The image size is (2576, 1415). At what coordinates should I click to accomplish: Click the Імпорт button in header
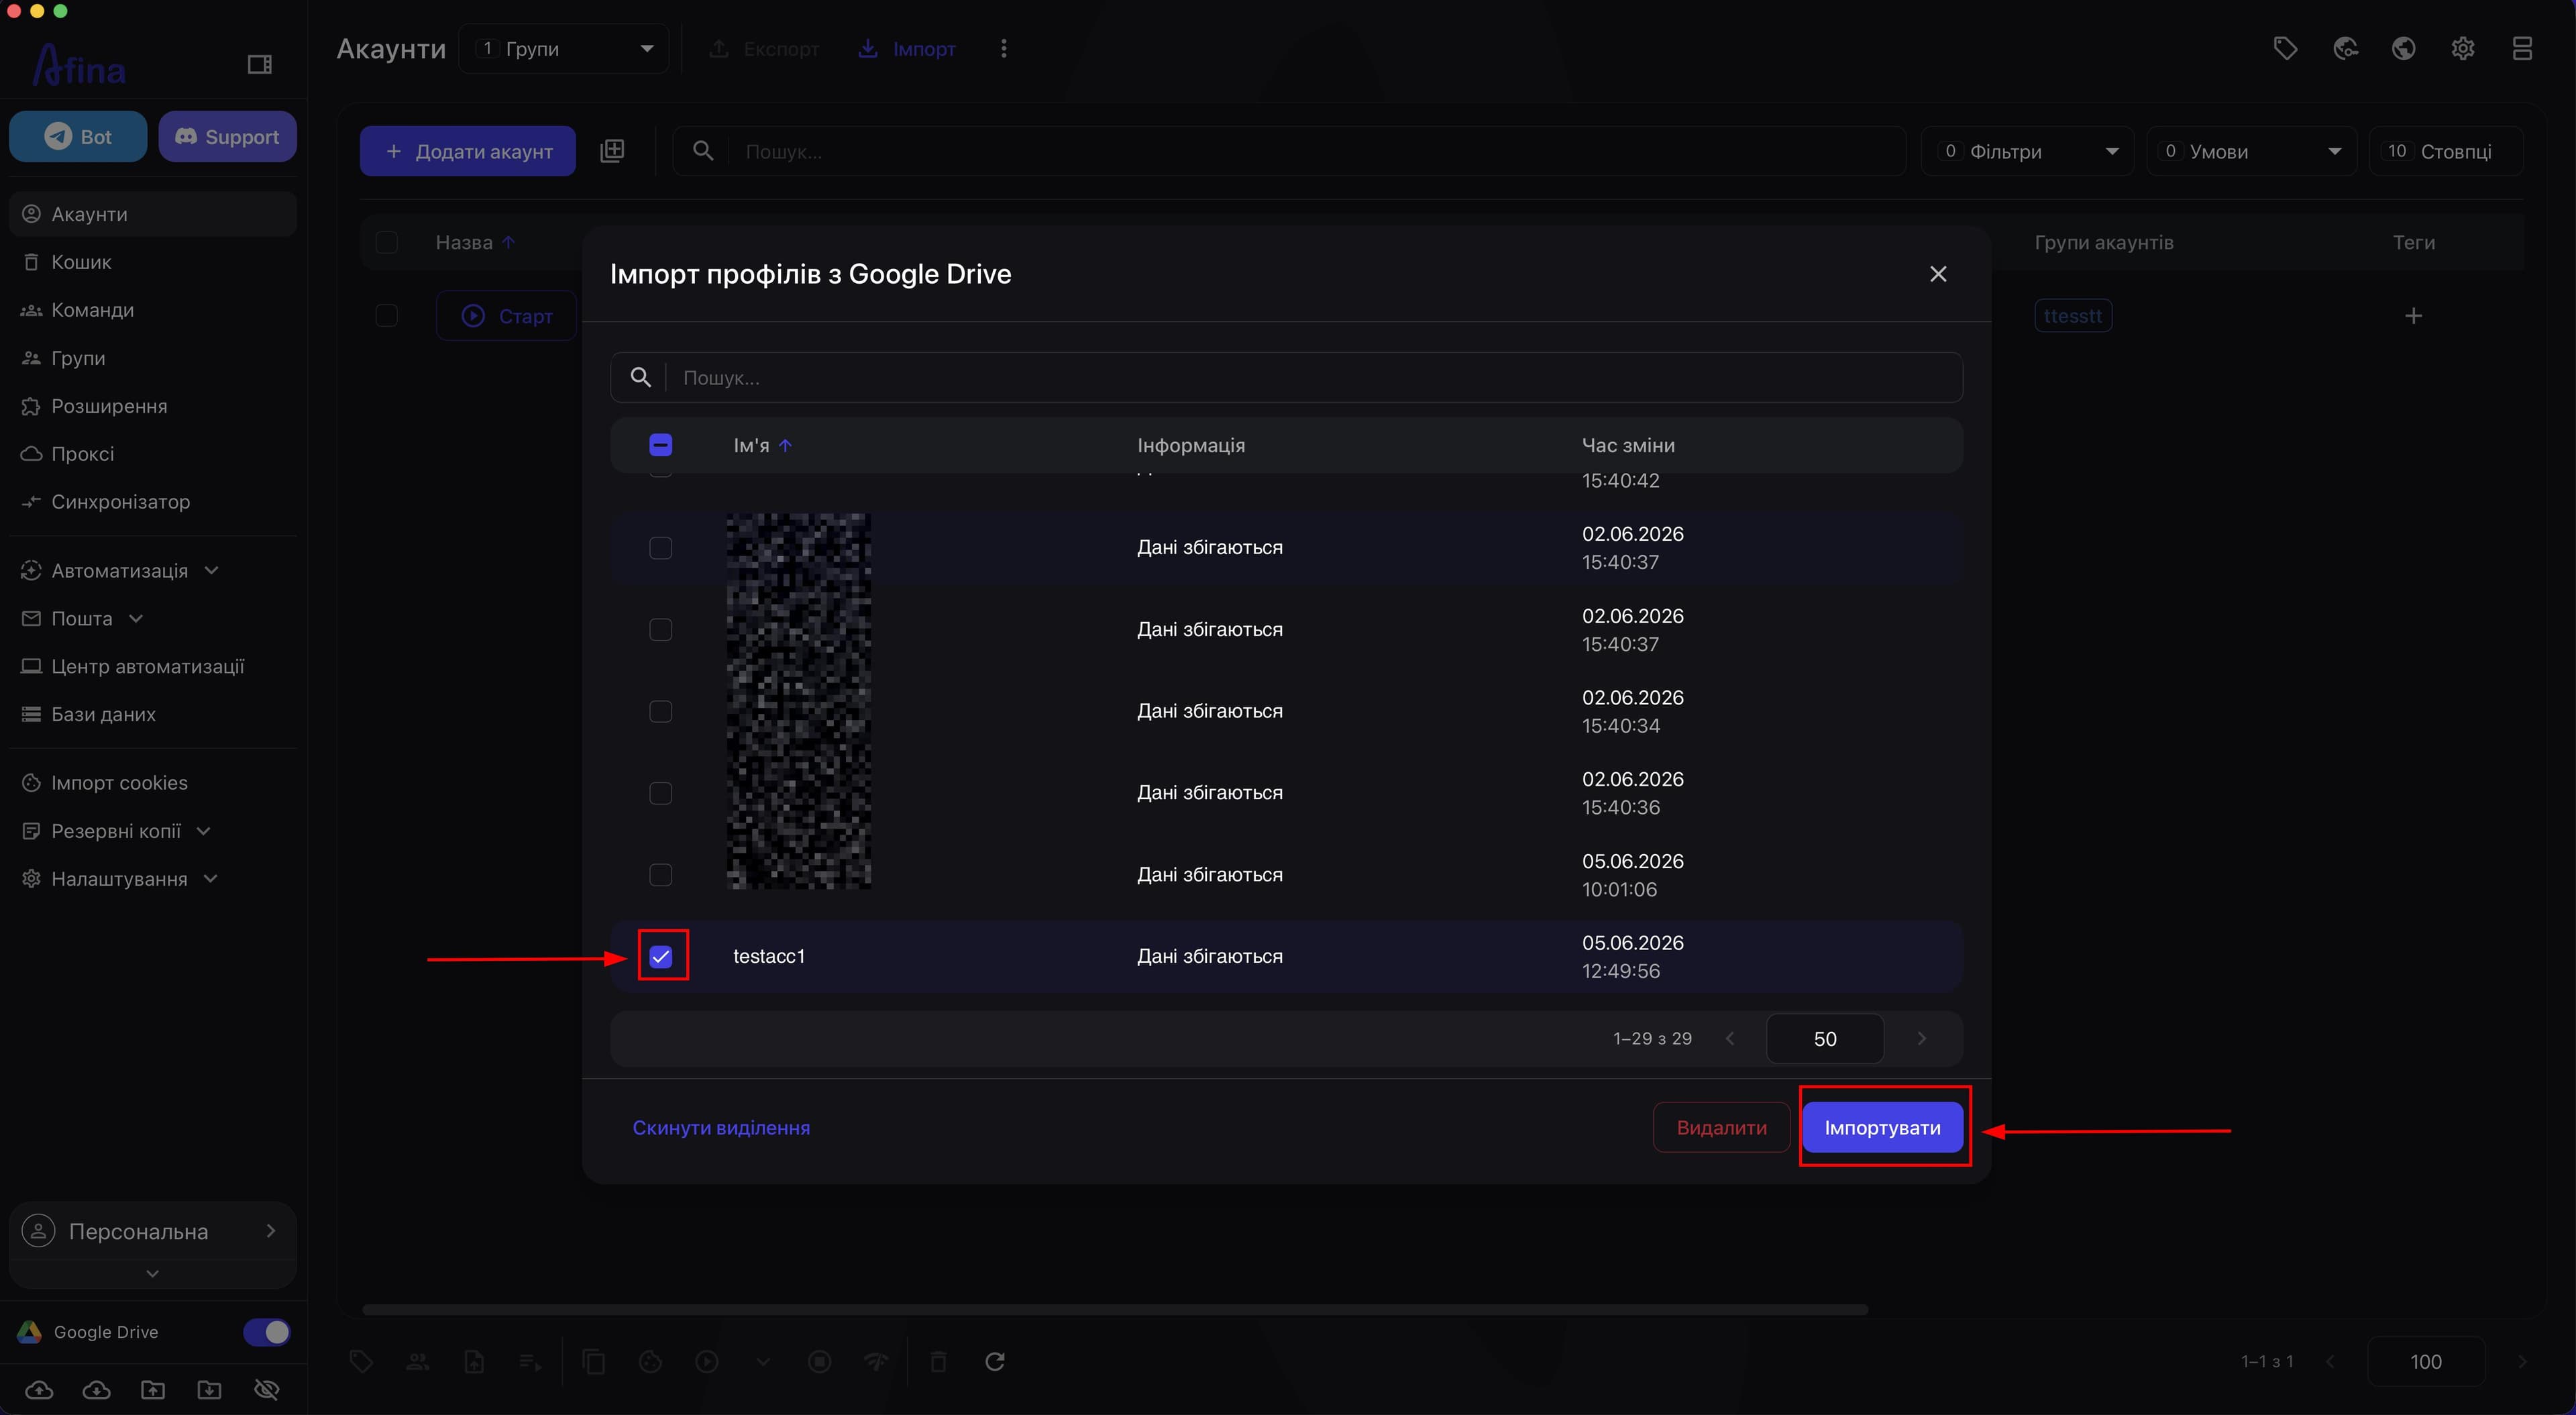[907, 48]
